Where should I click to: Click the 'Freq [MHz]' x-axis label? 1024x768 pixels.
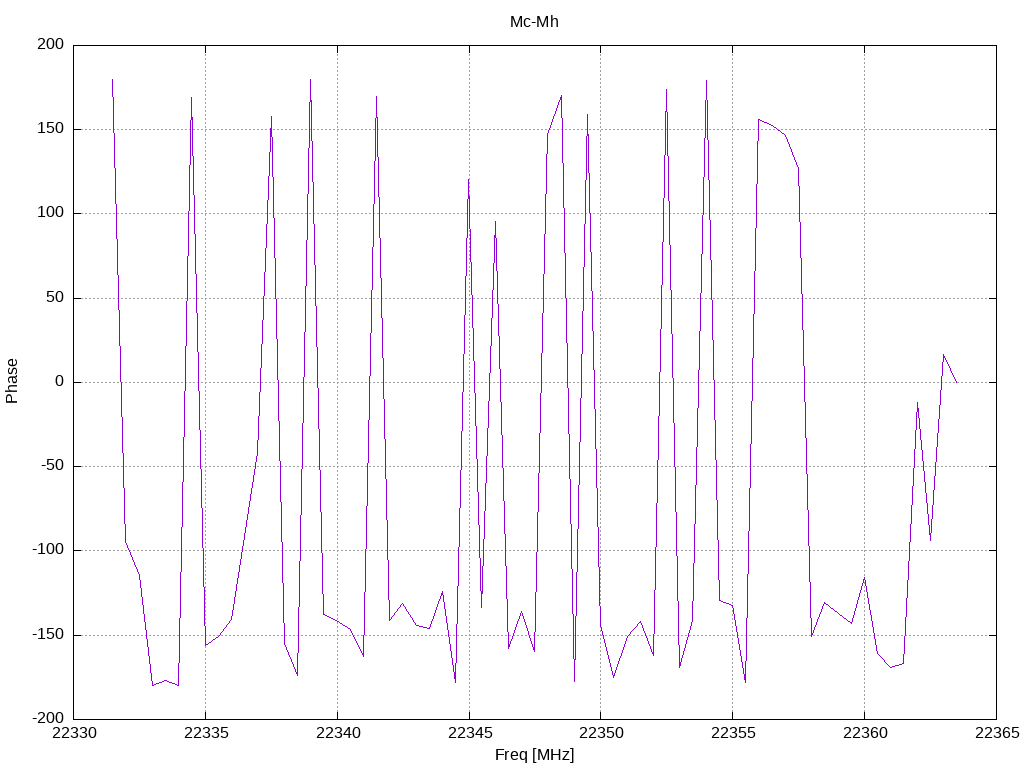click(x=534, y=754)
